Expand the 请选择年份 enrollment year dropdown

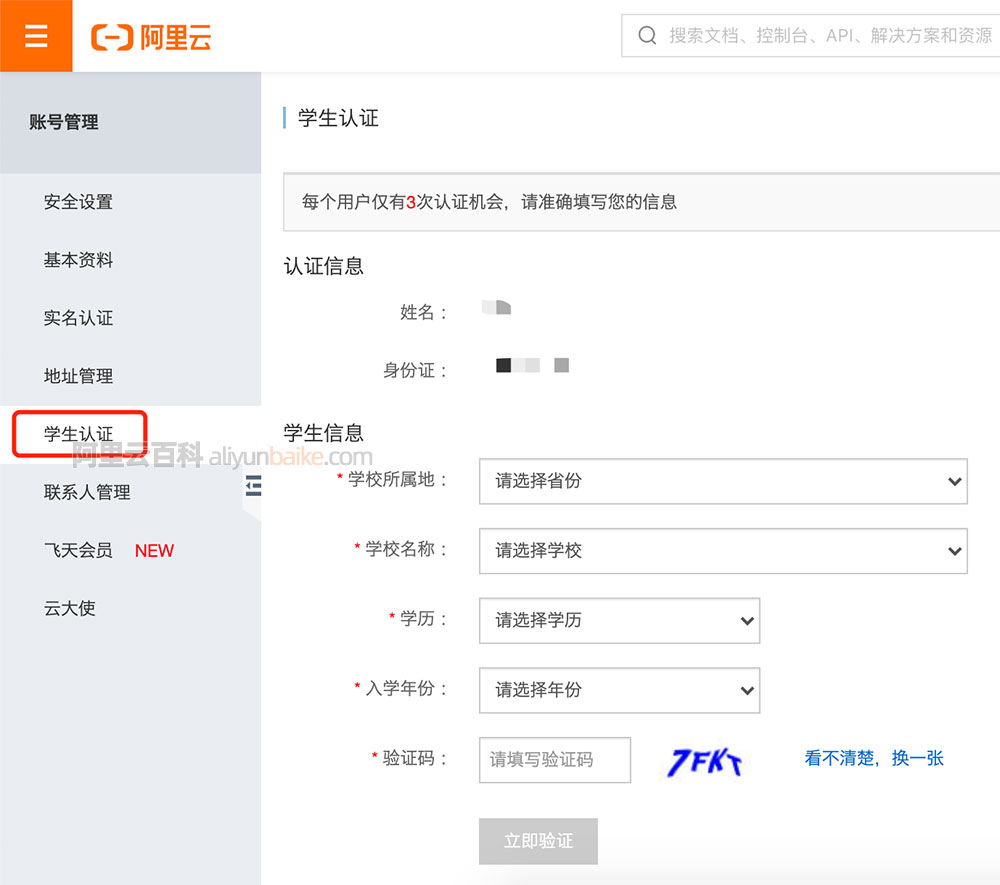point(619,690)
